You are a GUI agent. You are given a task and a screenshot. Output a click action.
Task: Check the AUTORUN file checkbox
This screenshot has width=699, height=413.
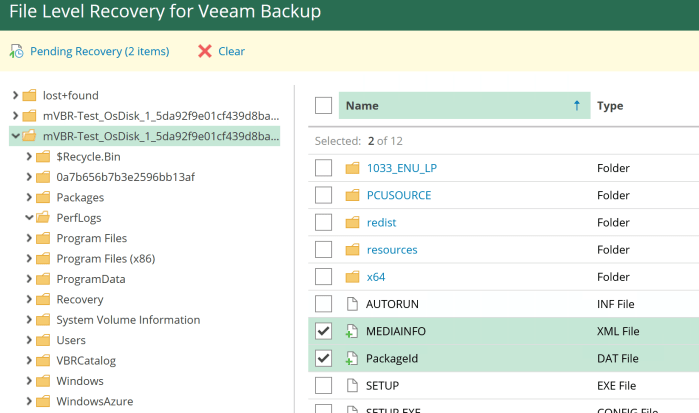coord(323,304)
